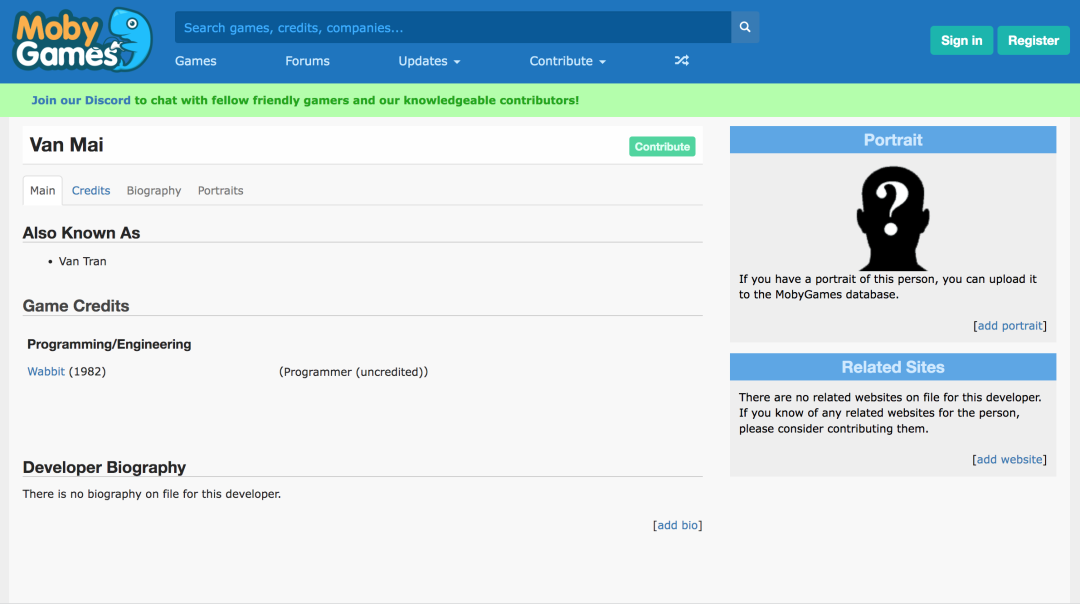Click the Van Tran alias text
The height and width of the screenshot is (604, 1080).
coord(83,261)
